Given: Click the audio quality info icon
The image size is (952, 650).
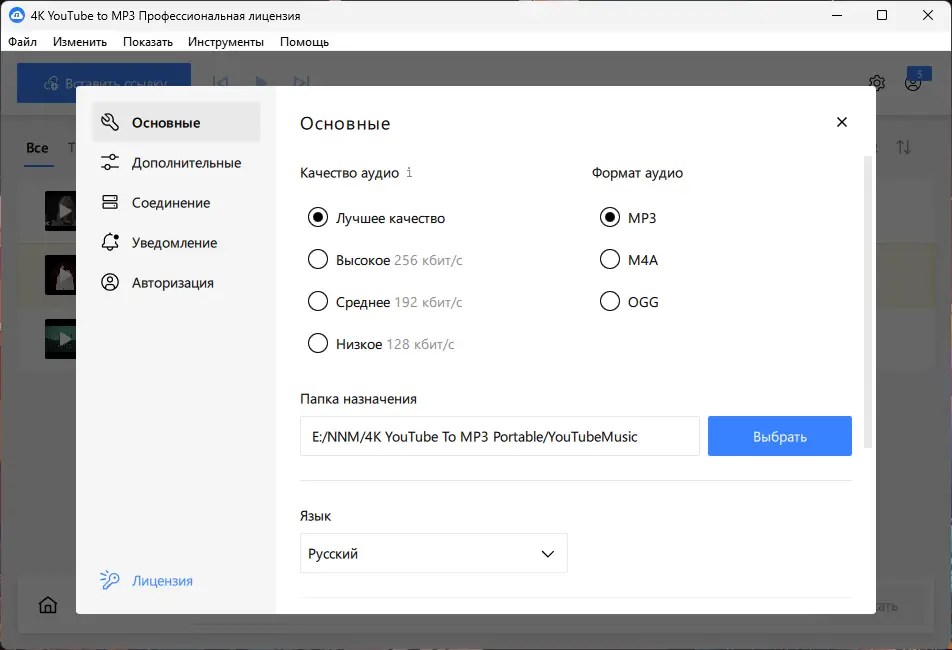Looking at the screenshot, I should point(409,172).
